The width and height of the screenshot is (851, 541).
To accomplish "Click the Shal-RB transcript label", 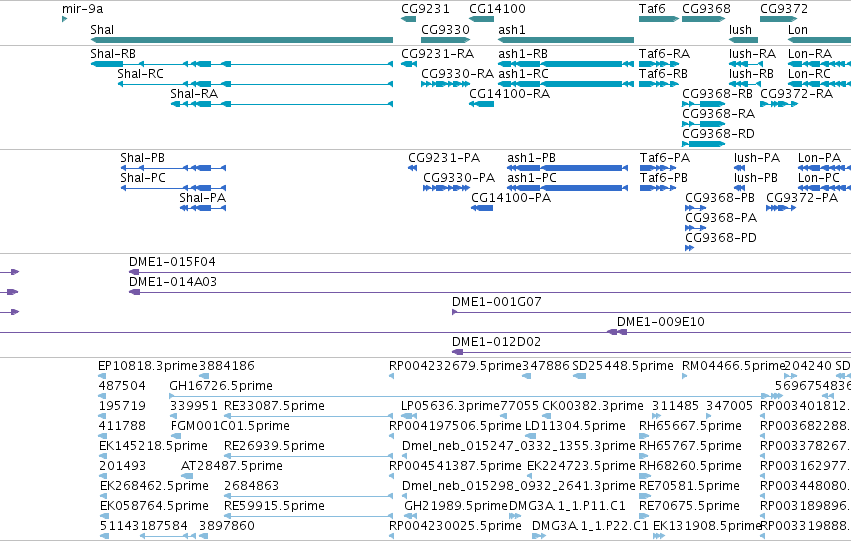I will pos(113,54).
